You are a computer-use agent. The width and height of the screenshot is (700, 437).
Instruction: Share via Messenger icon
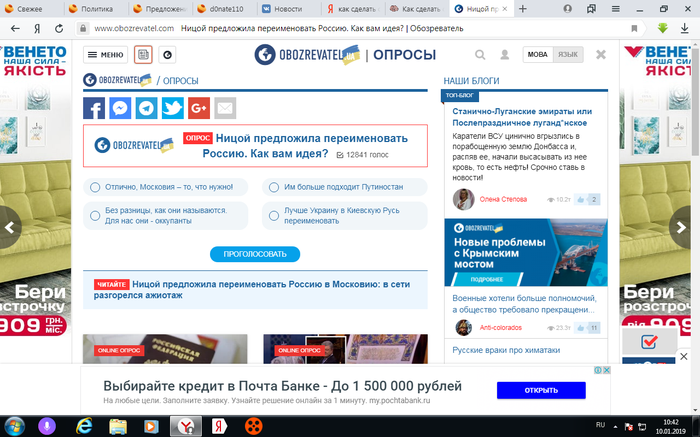tap(120, 108)
